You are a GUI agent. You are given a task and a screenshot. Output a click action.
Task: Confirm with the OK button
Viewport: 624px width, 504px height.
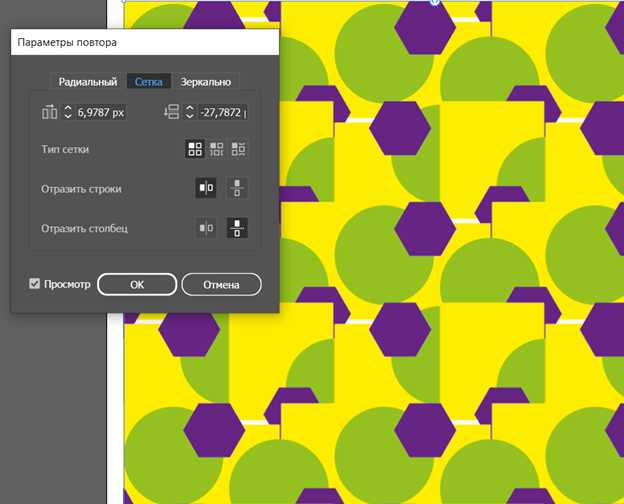click(137, 284)
